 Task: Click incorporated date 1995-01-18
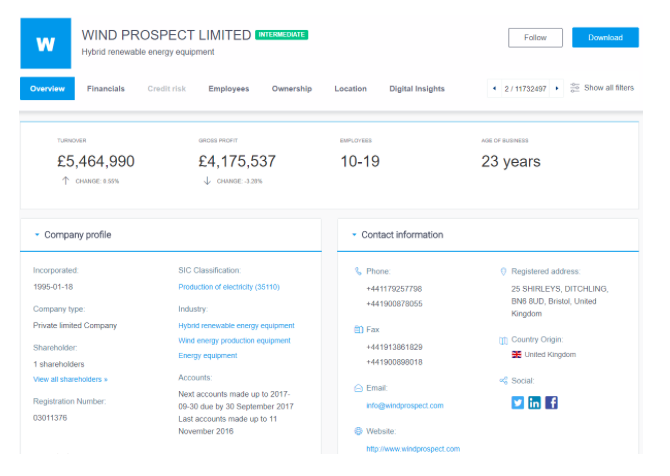(x=53, y=287)
